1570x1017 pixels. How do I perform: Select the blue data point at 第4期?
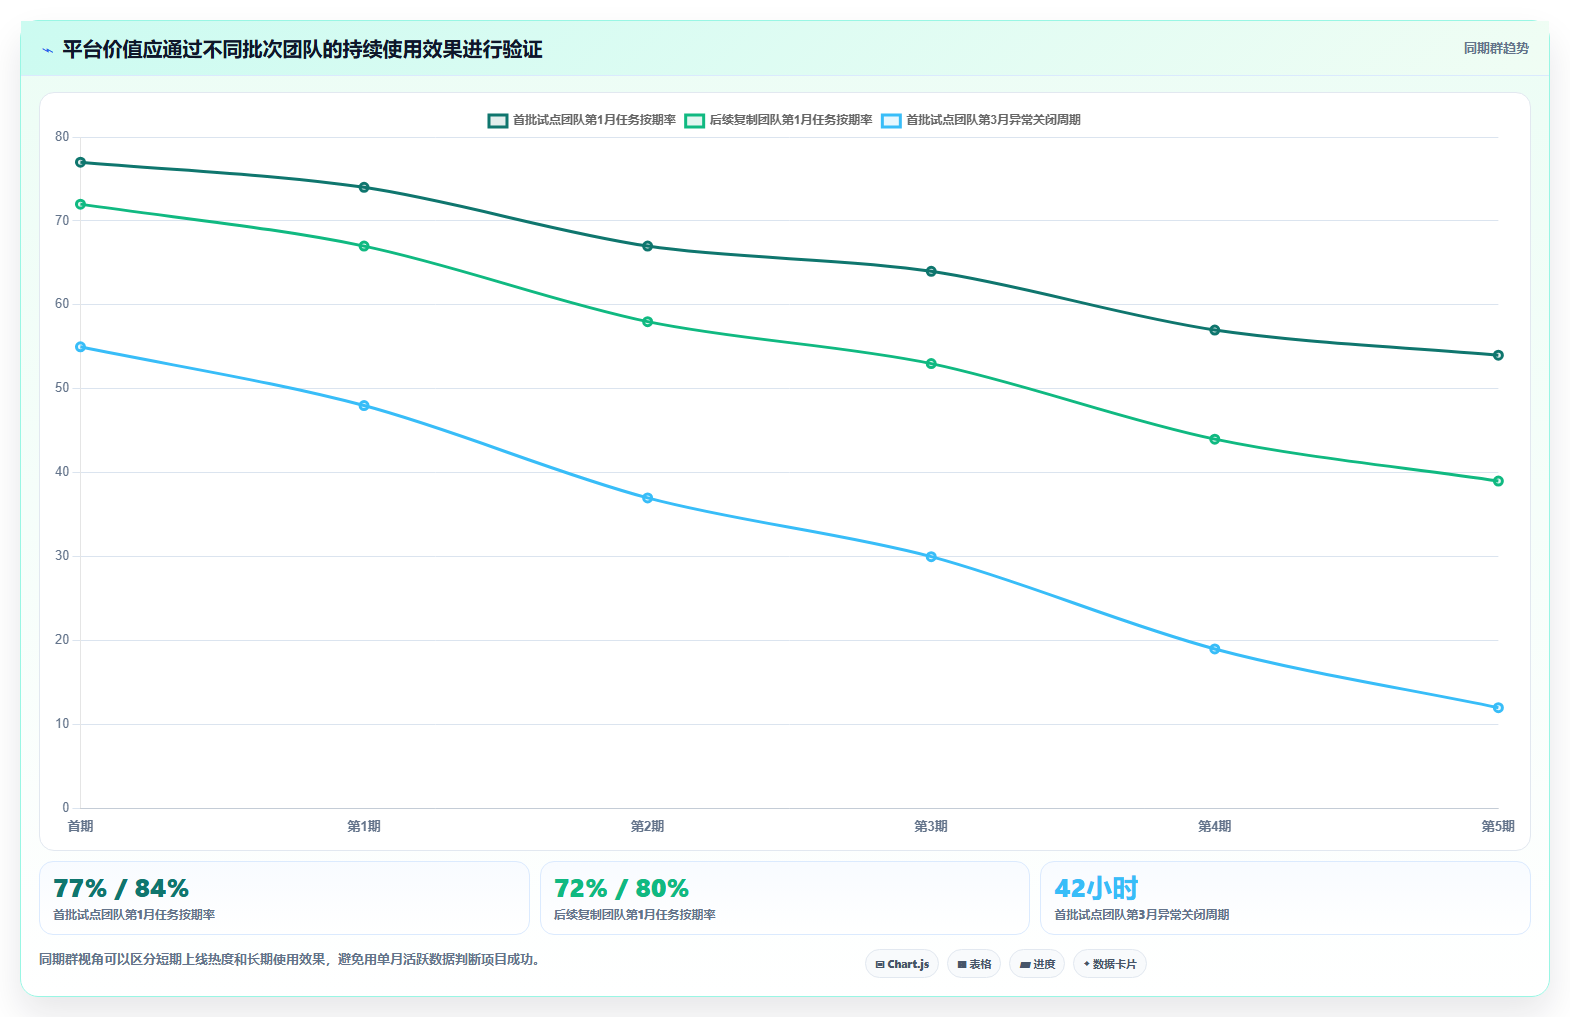1215,649
